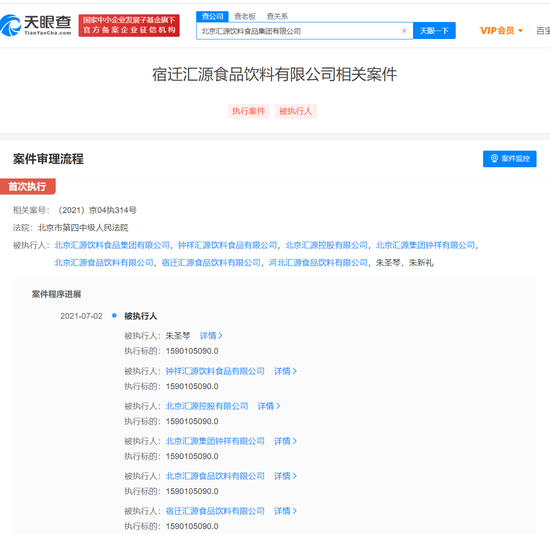Click the 执行案件 tag
This screenshot has width=550, height=534.
tap(249, 111)
